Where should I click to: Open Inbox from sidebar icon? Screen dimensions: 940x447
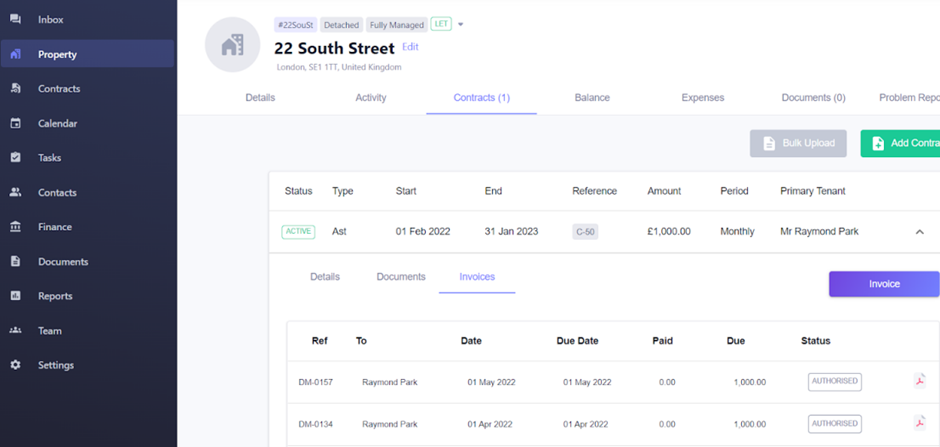pos(16,19)
